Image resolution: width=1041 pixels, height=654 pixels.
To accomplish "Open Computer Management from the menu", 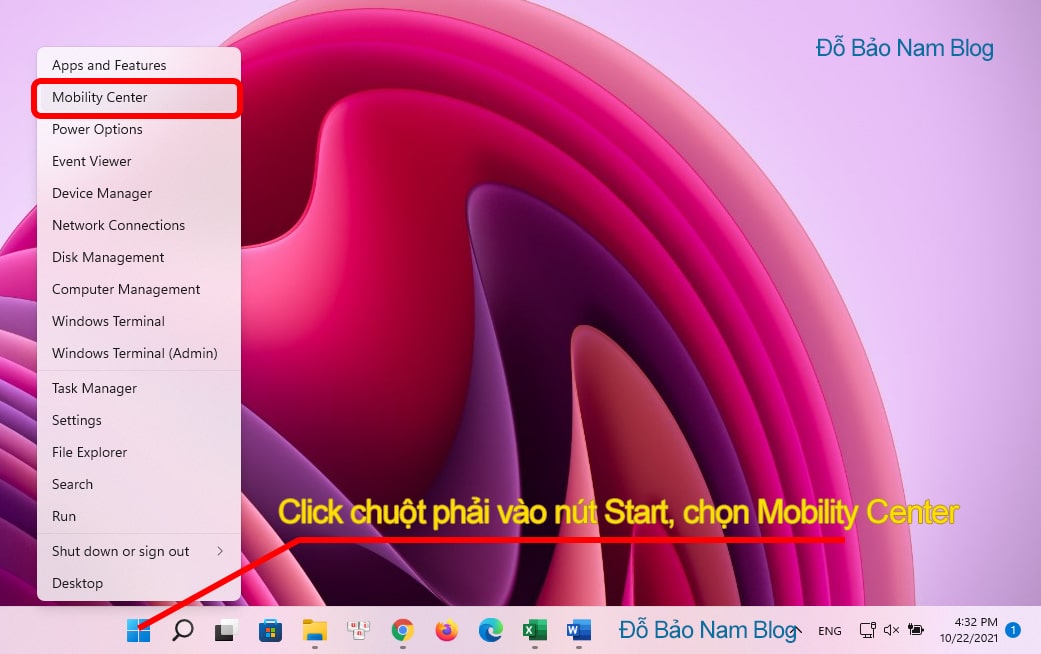I will [138, 289].
